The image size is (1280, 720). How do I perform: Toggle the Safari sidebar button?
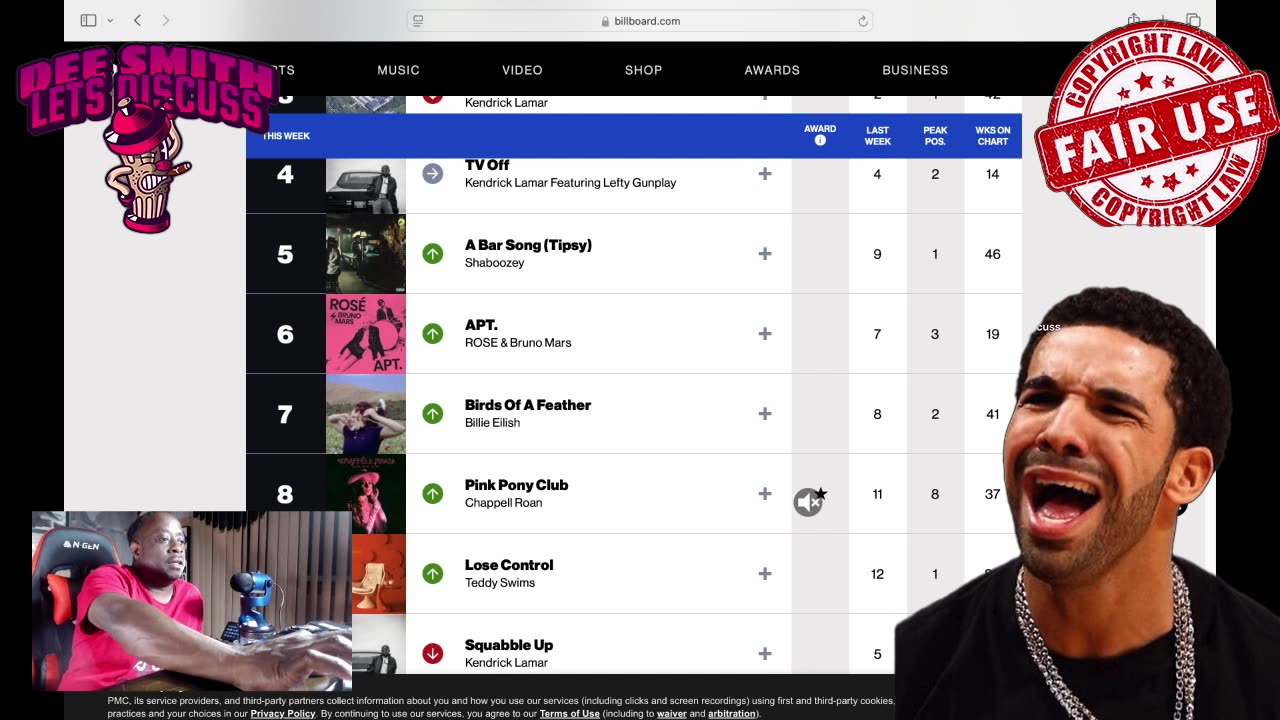click(x=88, y=20)
